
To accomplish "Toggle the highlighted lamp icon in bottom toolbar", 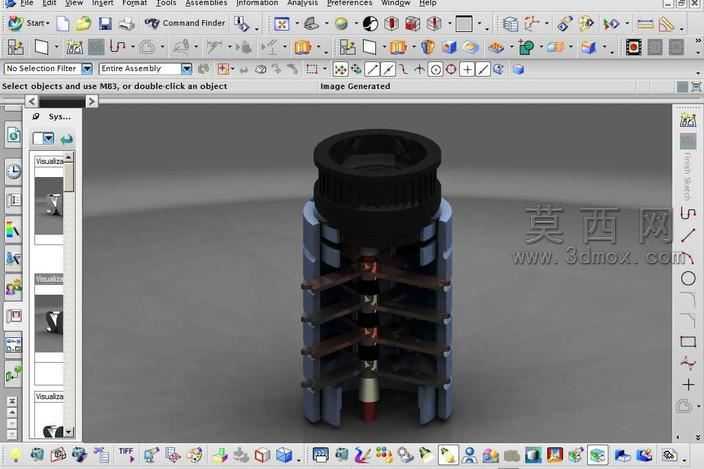I will 448,455.
